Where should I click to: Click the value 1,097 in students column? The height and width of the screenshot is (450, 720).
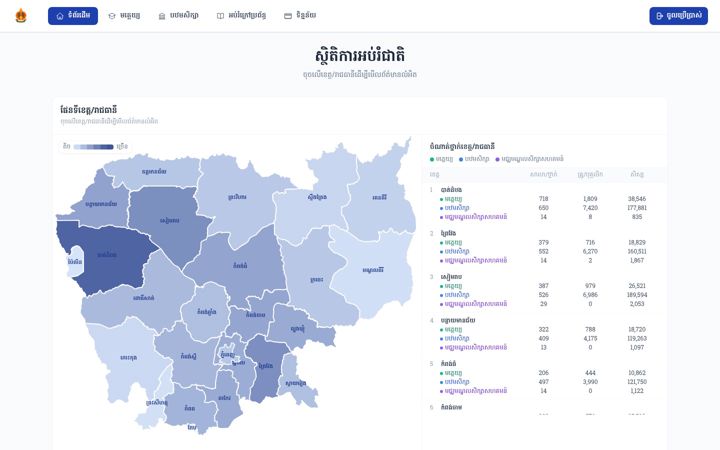(x=637, y=348)
